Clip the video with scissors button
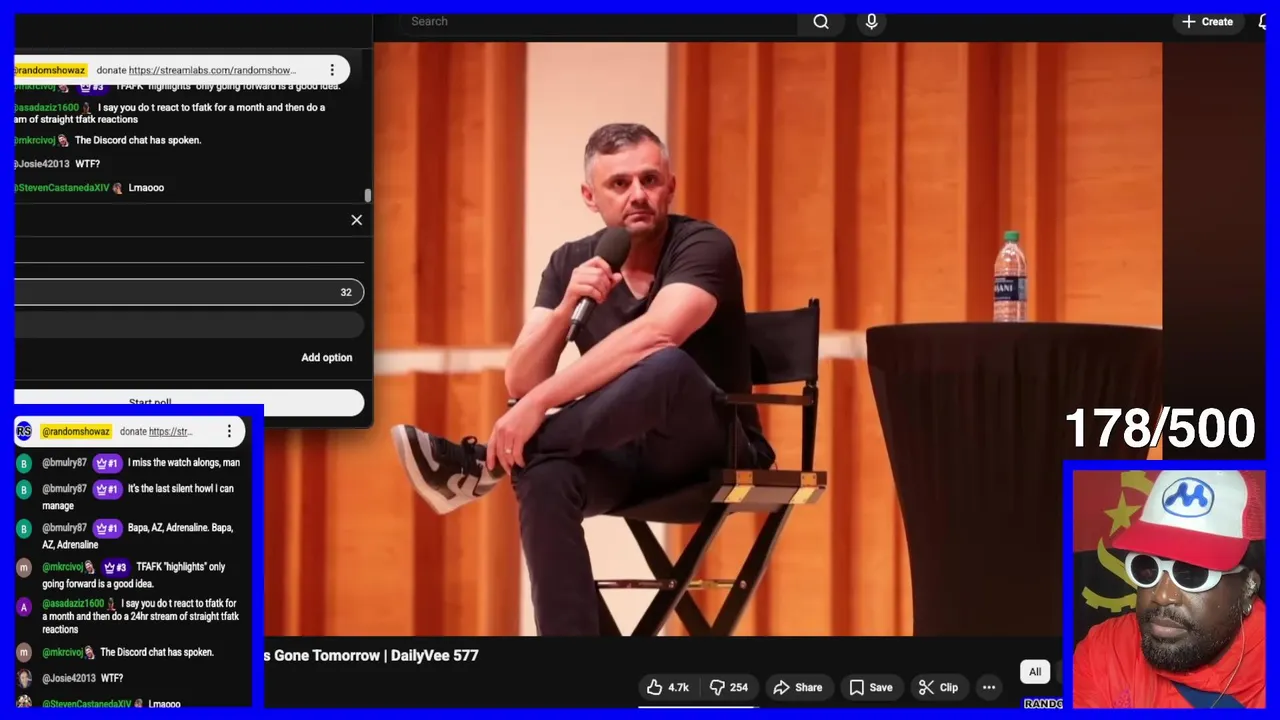The height and width of the screenshot is (720, 1280). coord(938,687)
